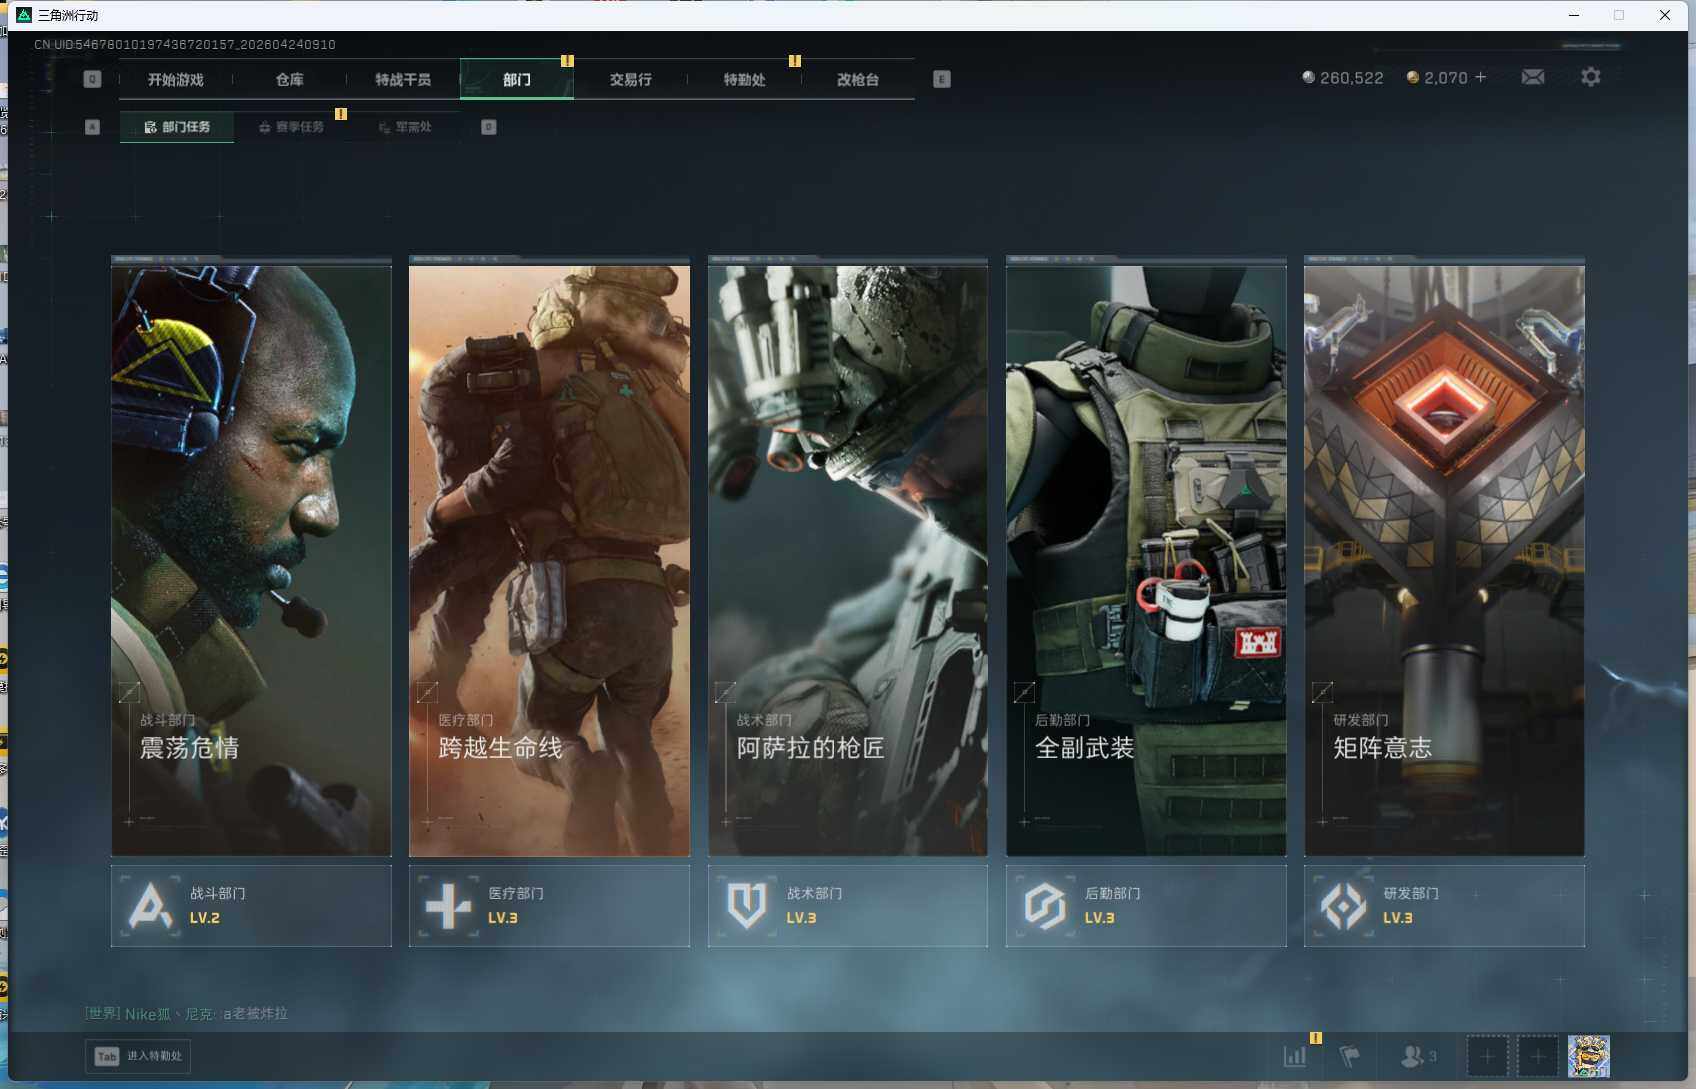The image size is (1696, 1089).
Task: Open the mail envelope icon
Action: tap(1532, 77)
